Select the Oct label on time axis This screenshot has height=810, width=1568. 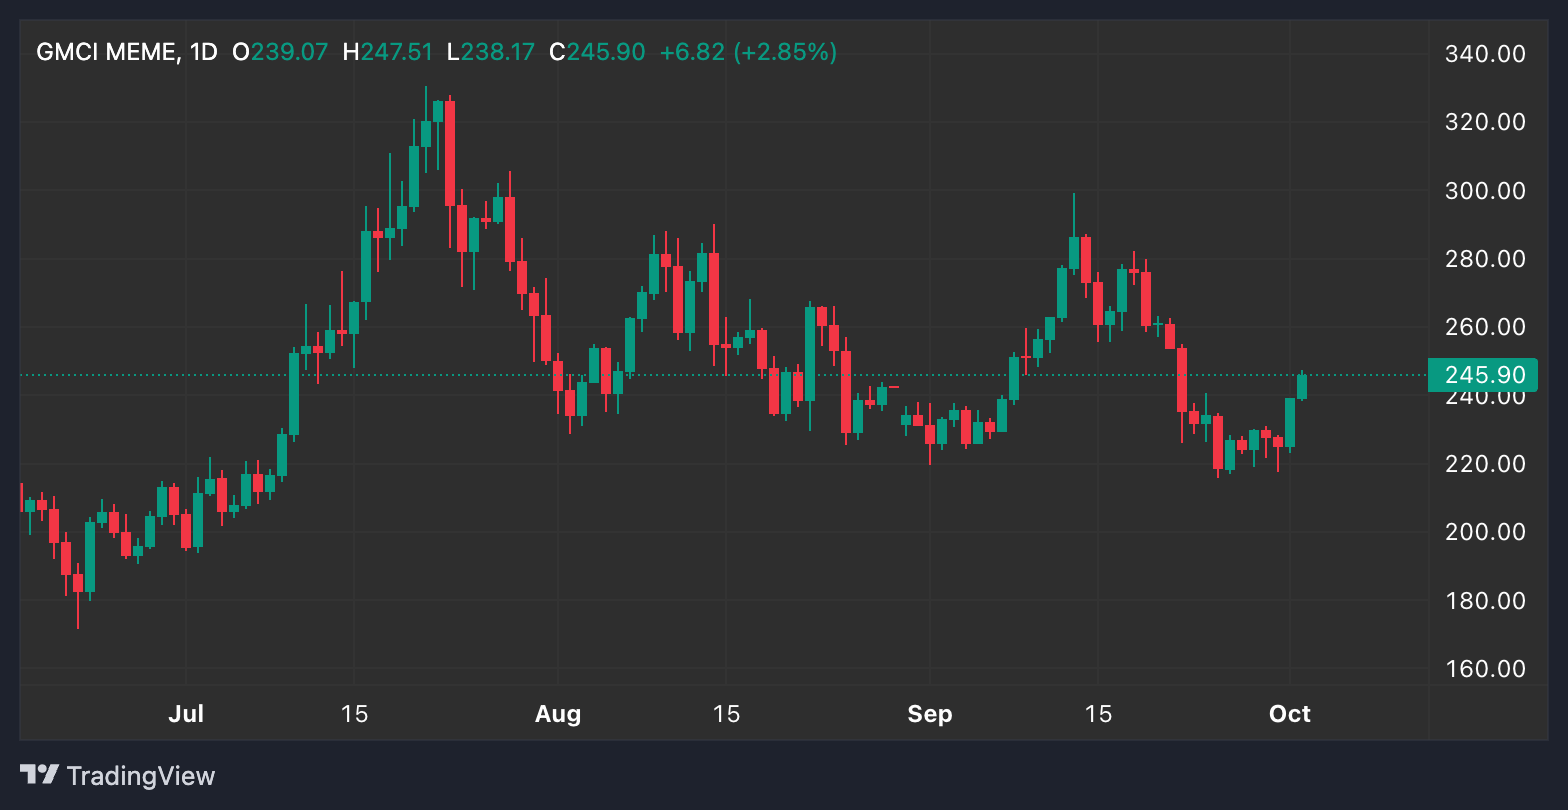click(x=1289, y=714)
